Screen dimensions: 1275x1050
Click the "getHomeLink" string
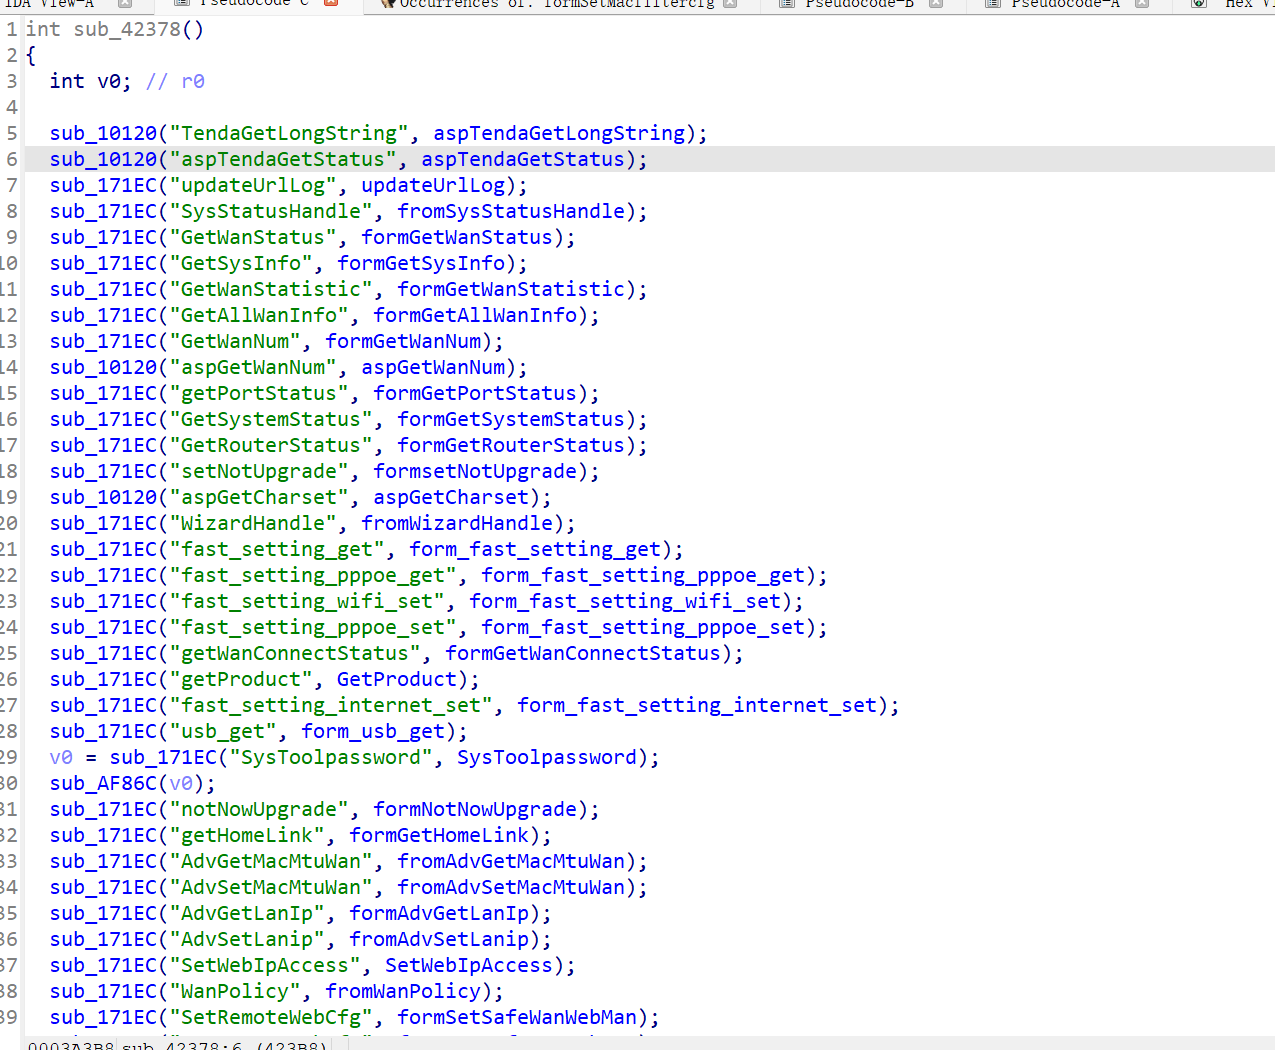pos(248,835)
